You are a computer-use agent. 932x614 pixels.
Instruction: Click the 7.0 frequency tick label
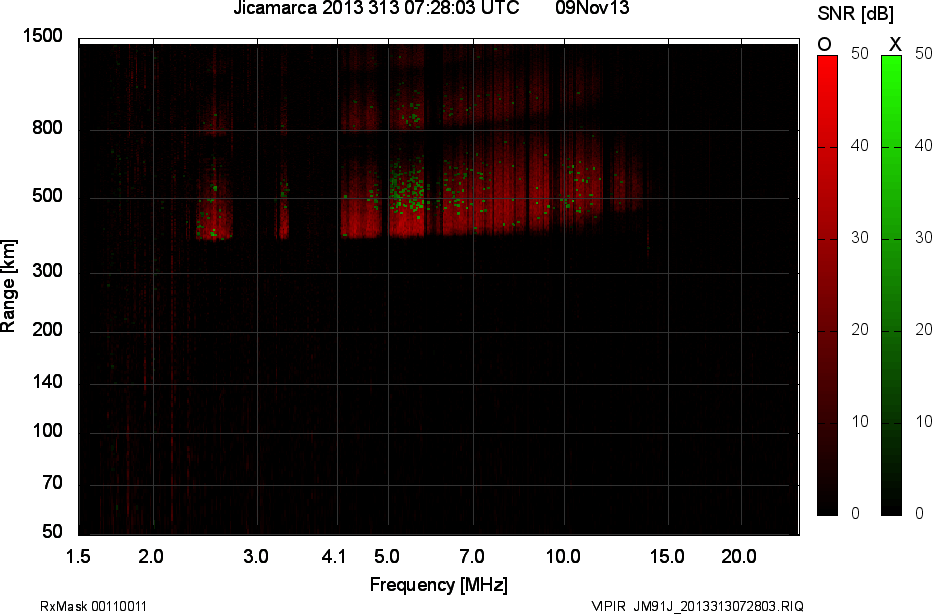[x=472, y=557]
